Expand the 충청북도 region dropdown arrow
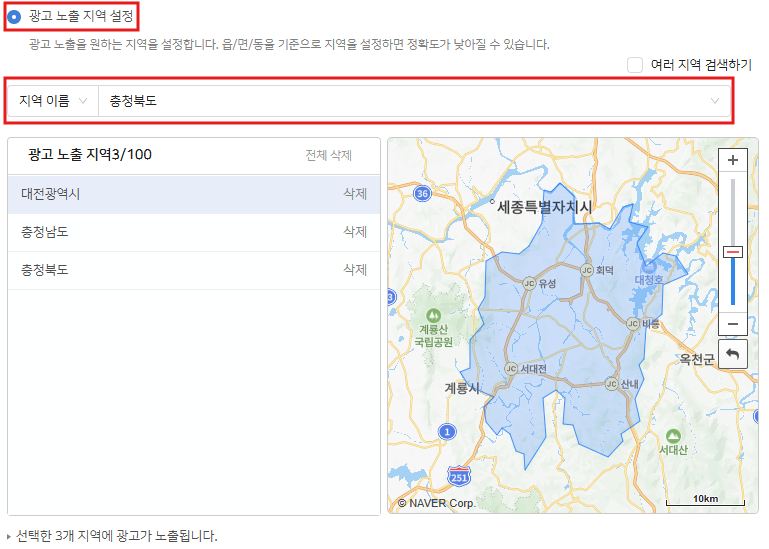Viewport: 769px width, 549px height. pos(714,101)
